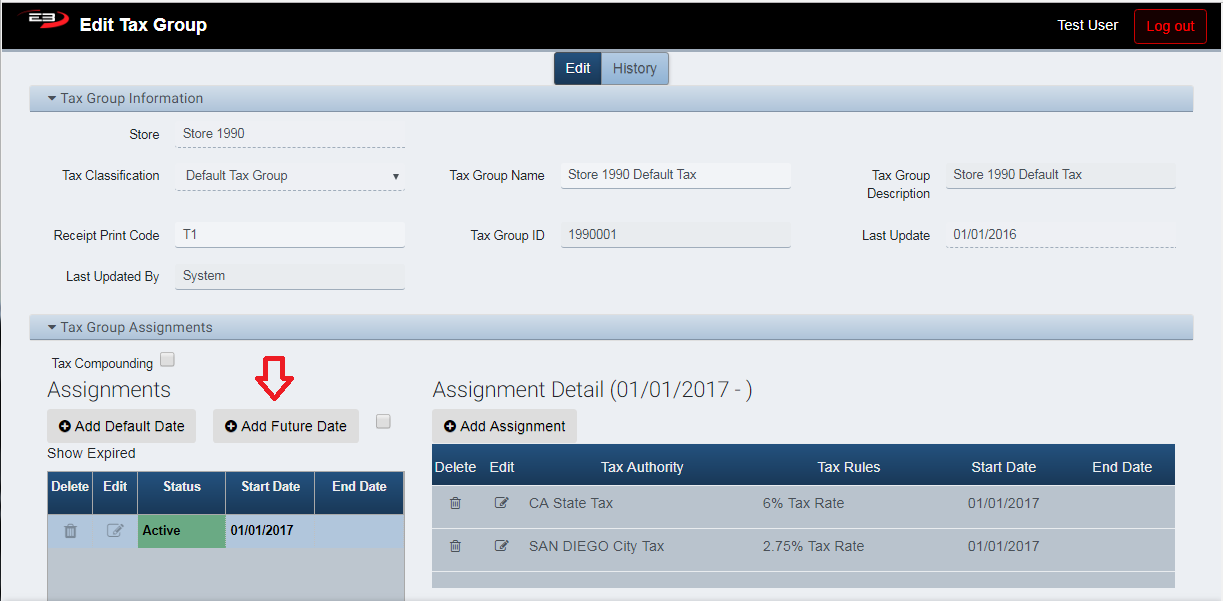1223x601 pixels.
Task: Click the Tax Group Name input field
Action: tap(675, 175)
